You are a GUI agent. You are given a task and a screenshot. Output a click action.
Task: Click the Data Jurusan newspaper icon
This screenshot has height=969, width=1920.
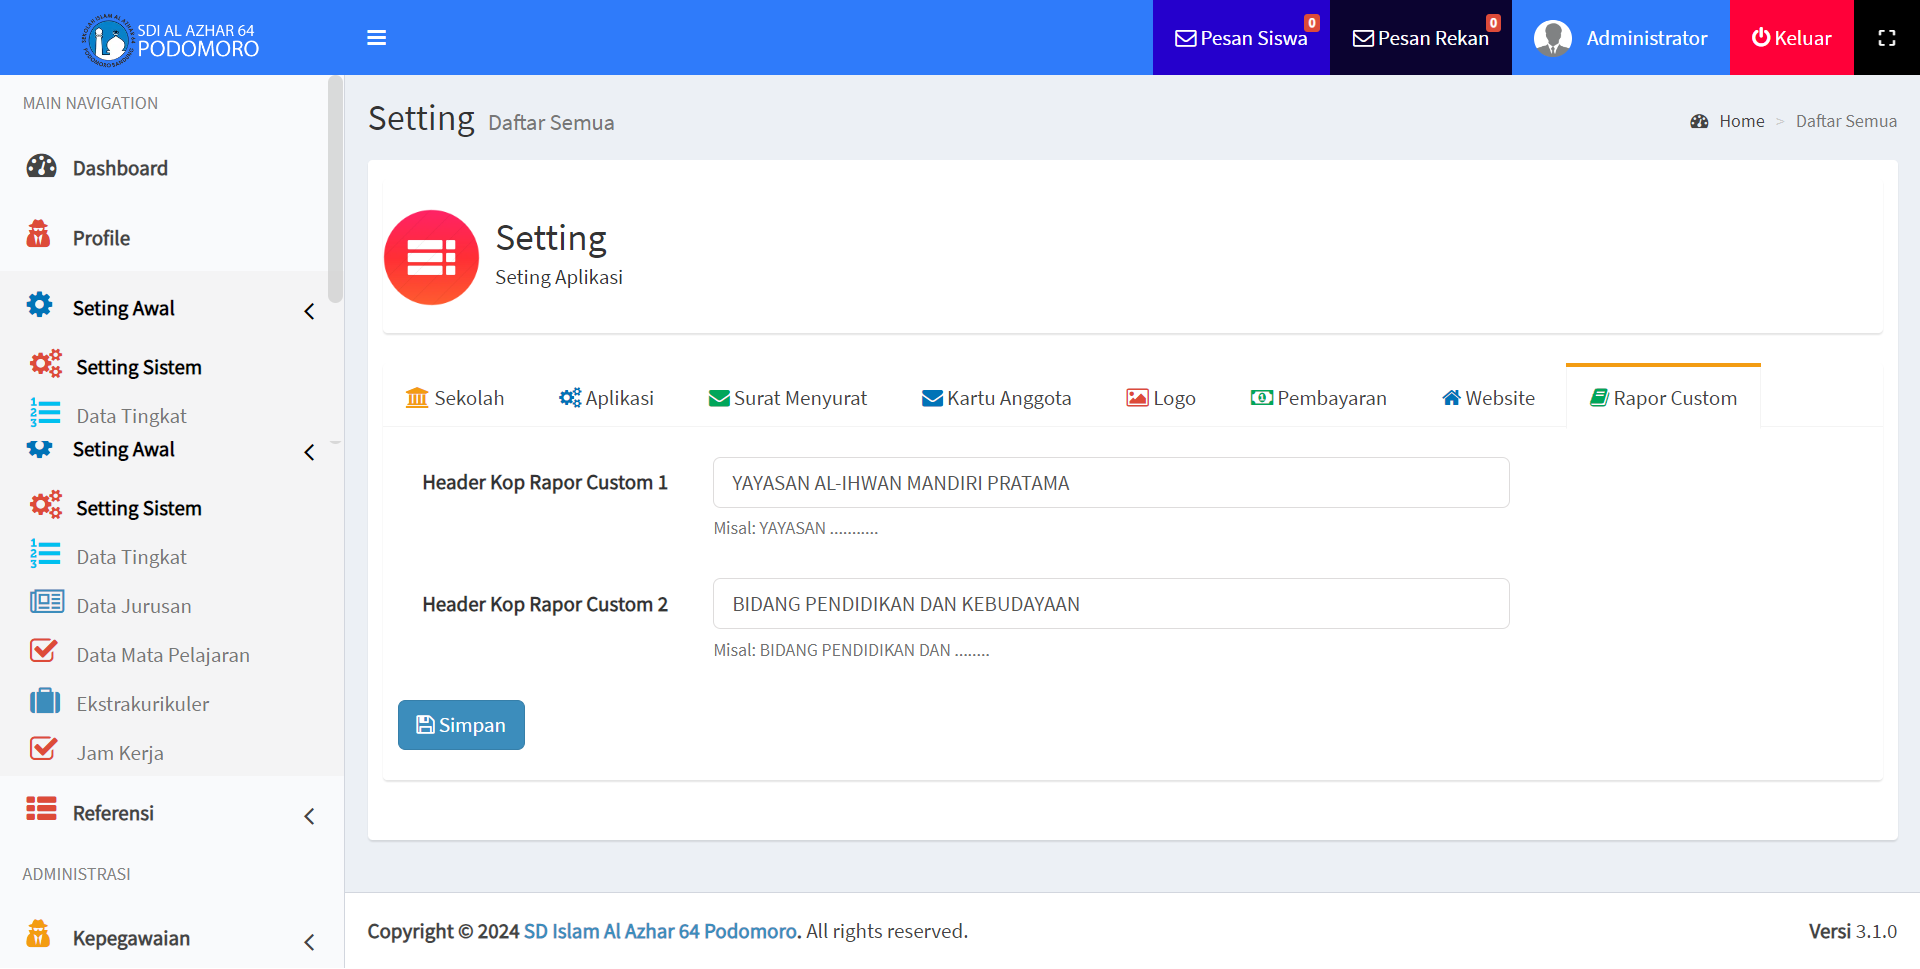click(x=46, y=604)
